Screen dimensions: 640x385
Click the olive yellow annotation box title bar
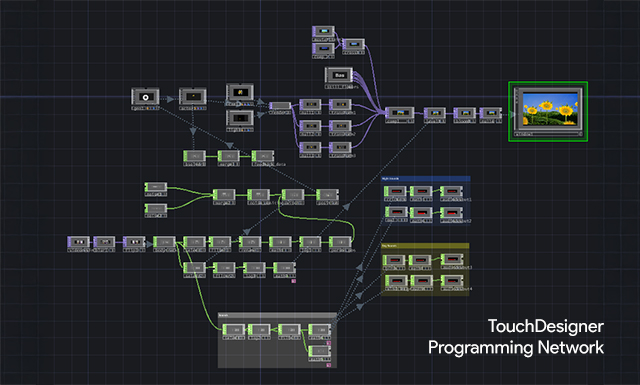point(425,246)
